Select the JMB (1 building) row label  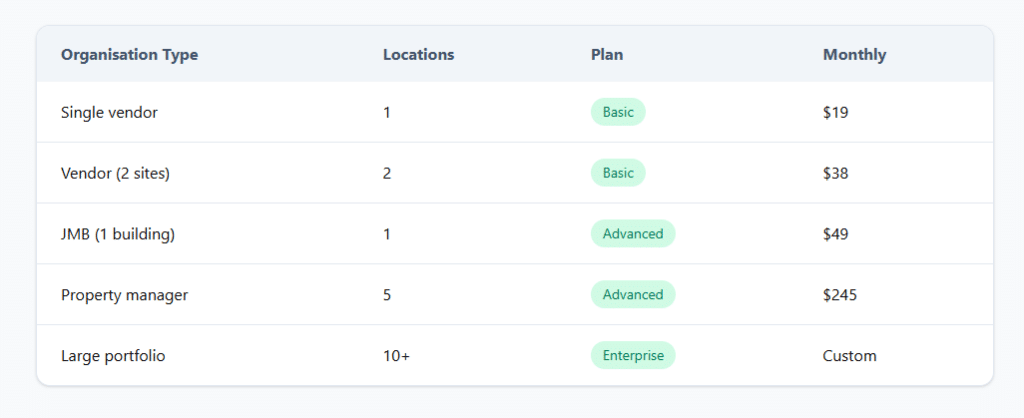pyautogui.click(x=119, y=234)
